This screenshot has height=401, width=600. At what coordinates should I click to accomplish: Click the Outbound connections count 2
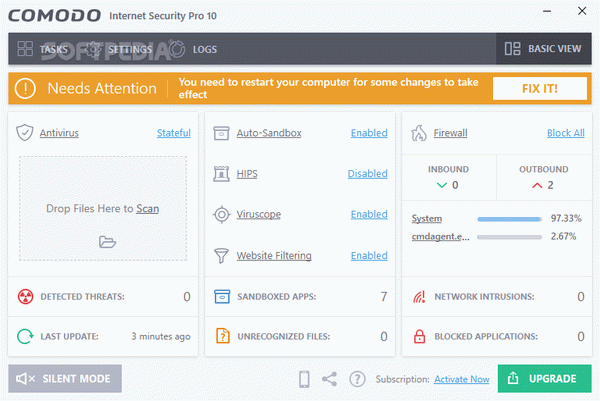(550, 185)
